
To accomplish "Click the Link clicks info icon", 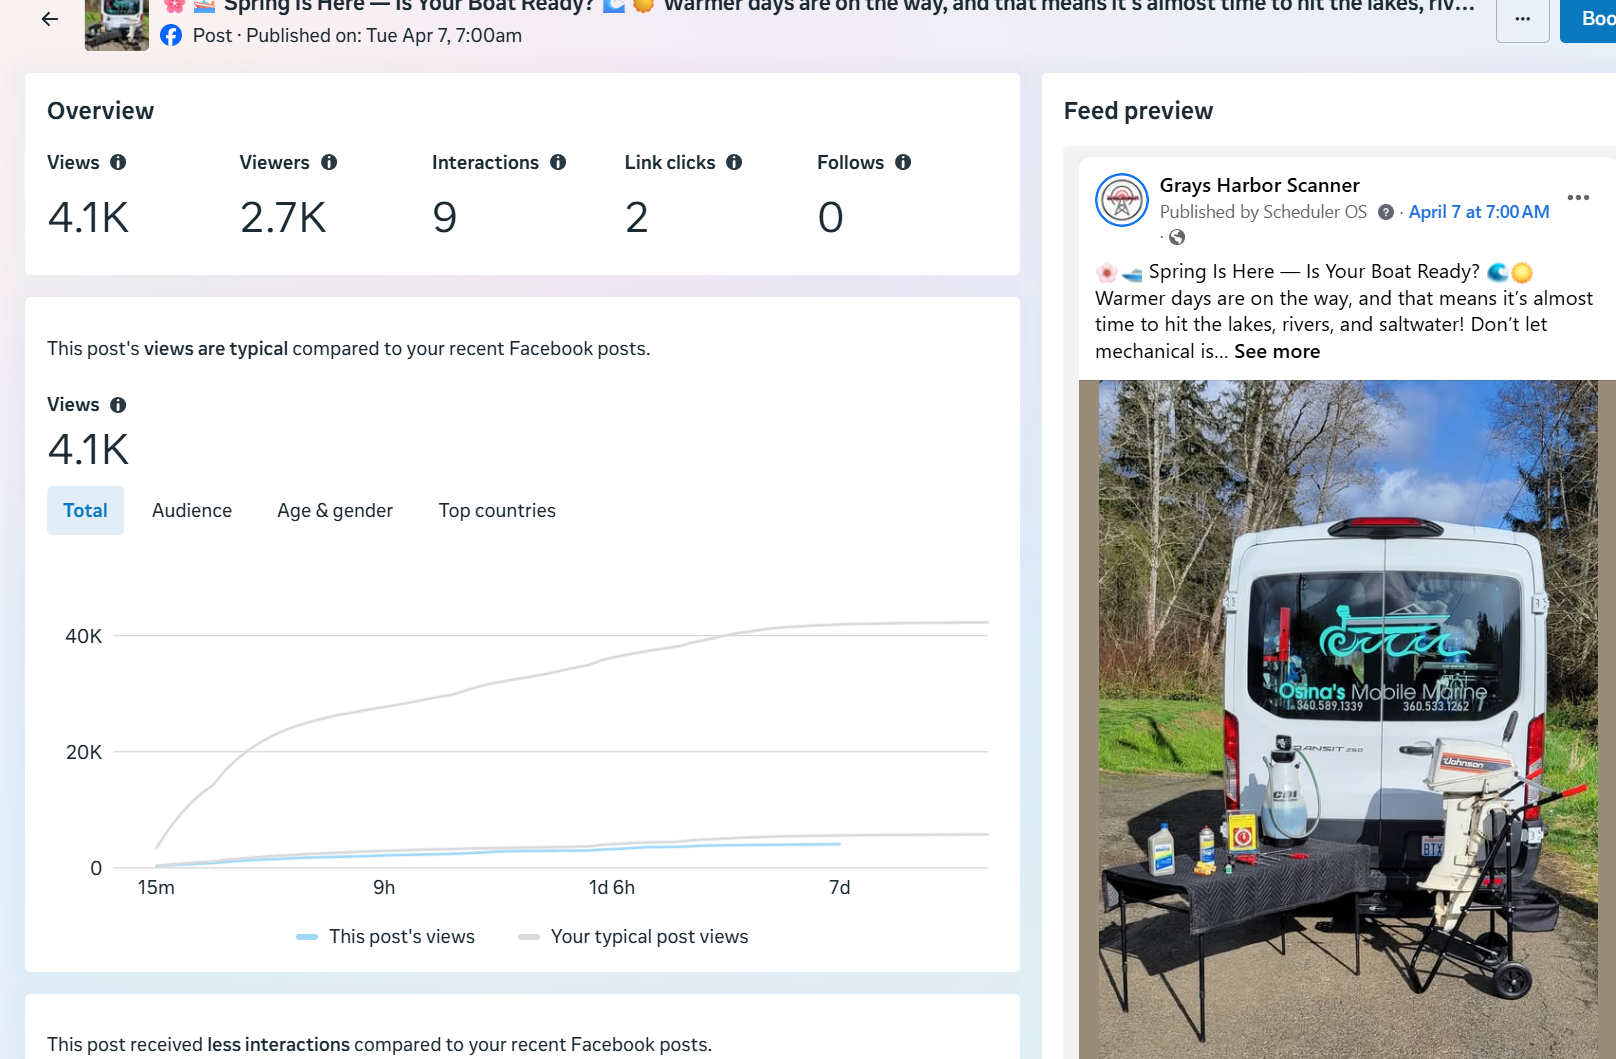I will [734, 162].
